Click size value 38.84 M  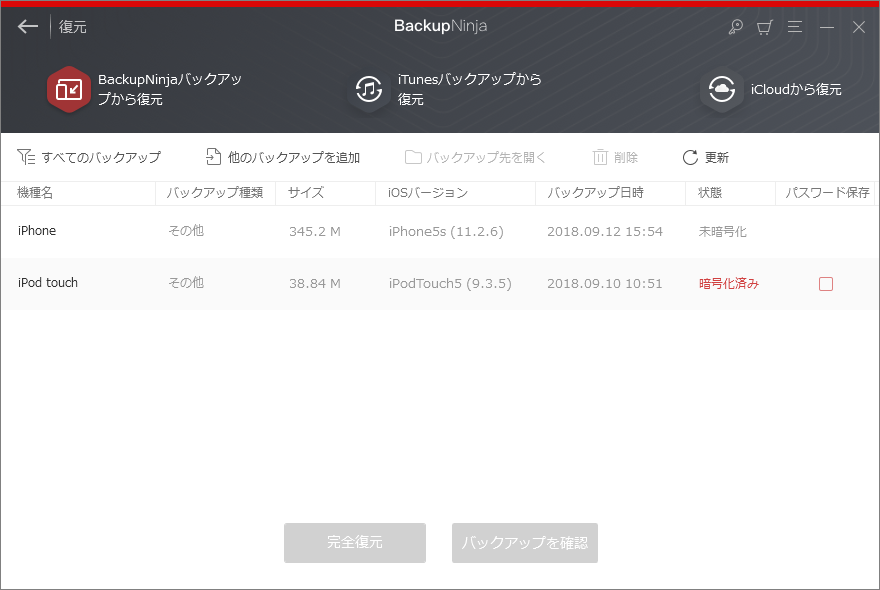point(315,283)
